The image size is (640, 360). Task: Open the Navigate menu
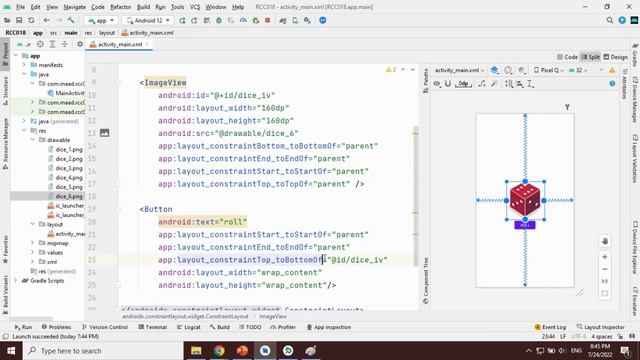point(75,7)
